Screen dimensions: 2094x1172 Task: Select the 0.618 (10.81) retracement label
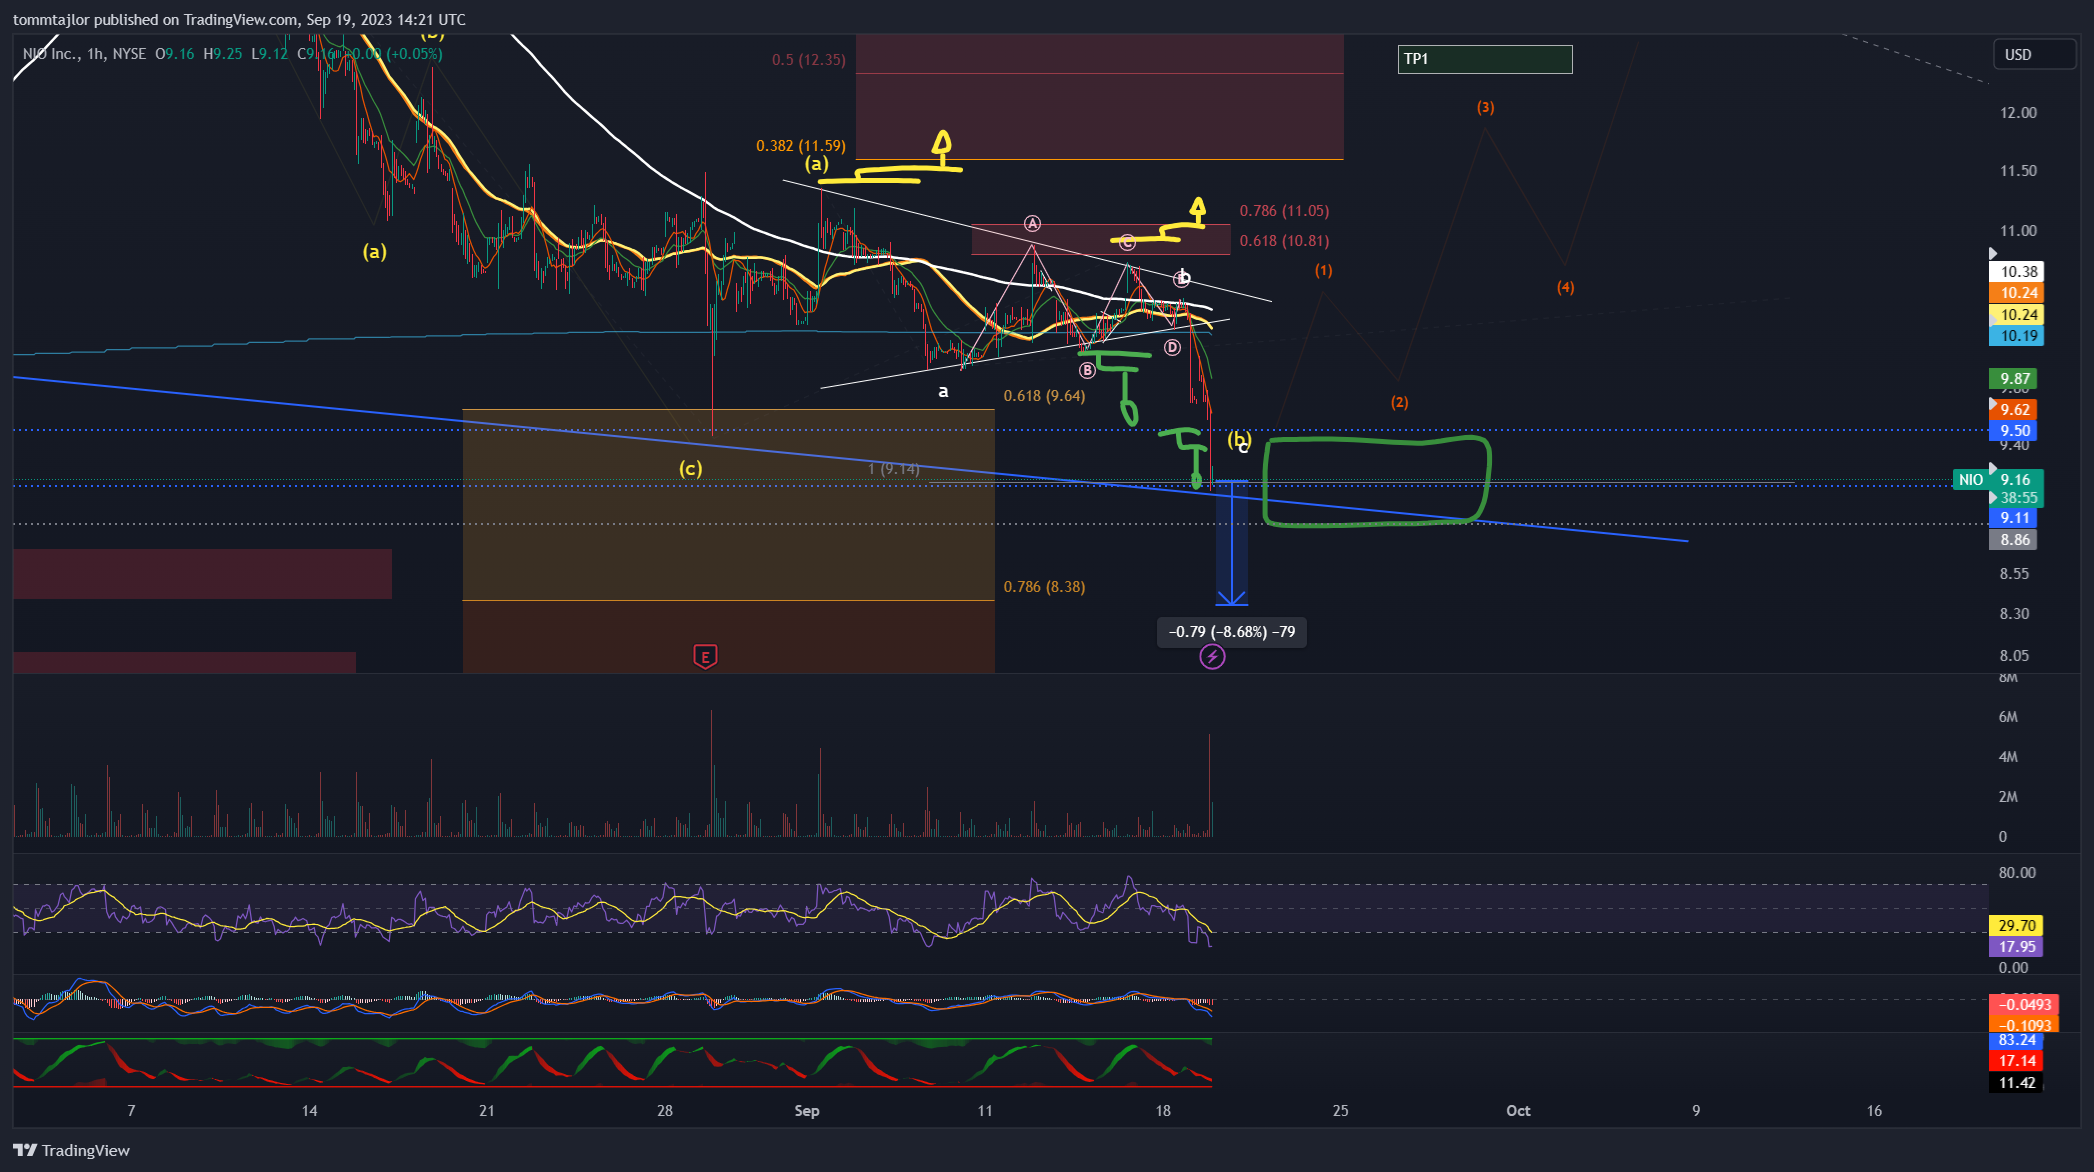(x=1284, y=241)
